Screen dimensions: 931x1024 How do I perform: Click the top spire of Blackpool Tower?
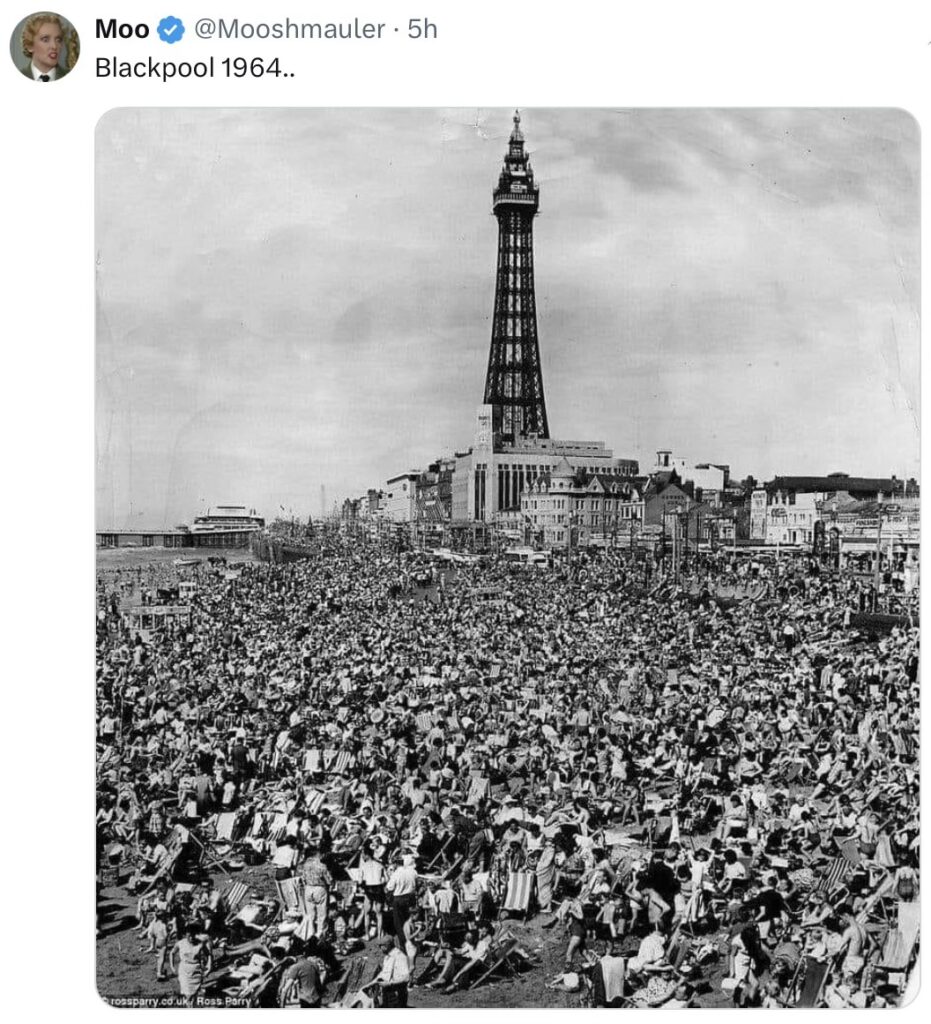click(516, 128)
